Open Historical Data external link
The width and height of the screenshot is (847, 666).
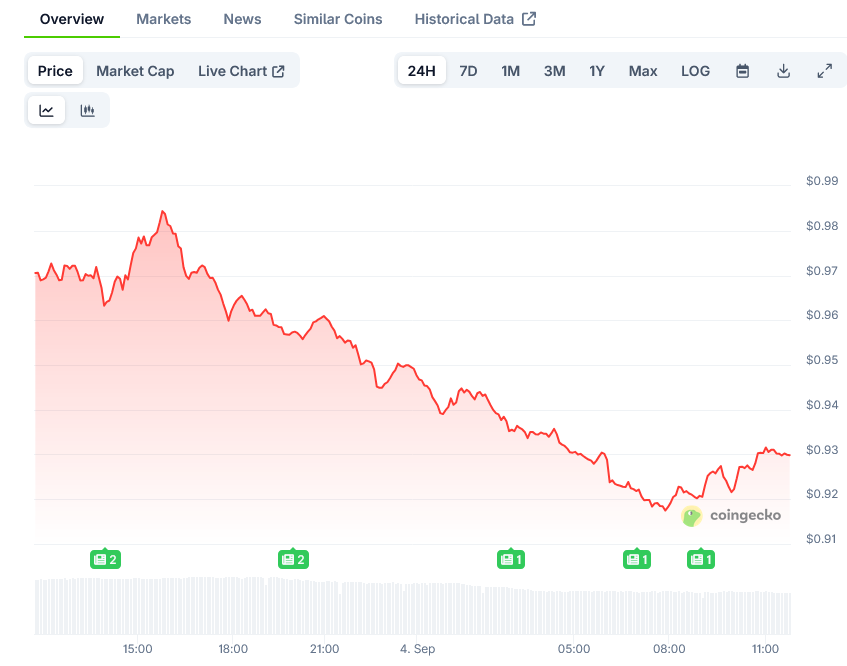pos(475,19)
